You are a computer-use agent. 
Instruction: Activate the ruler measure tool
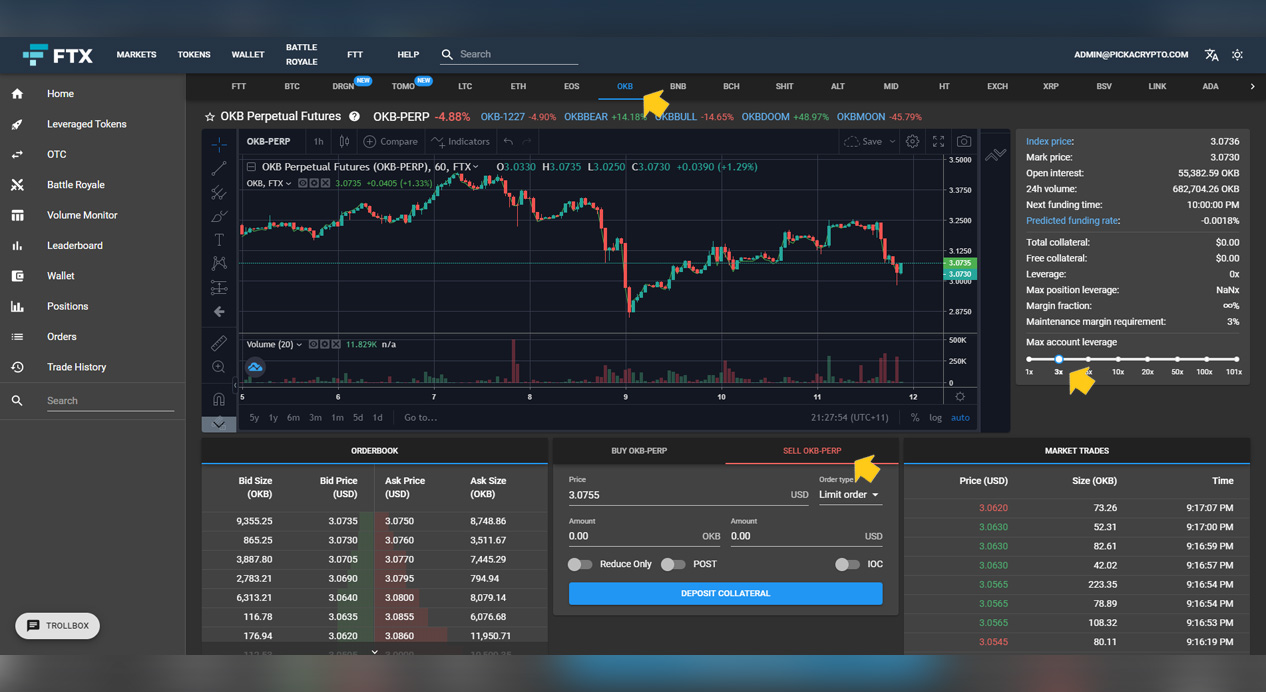click(219, 343)
